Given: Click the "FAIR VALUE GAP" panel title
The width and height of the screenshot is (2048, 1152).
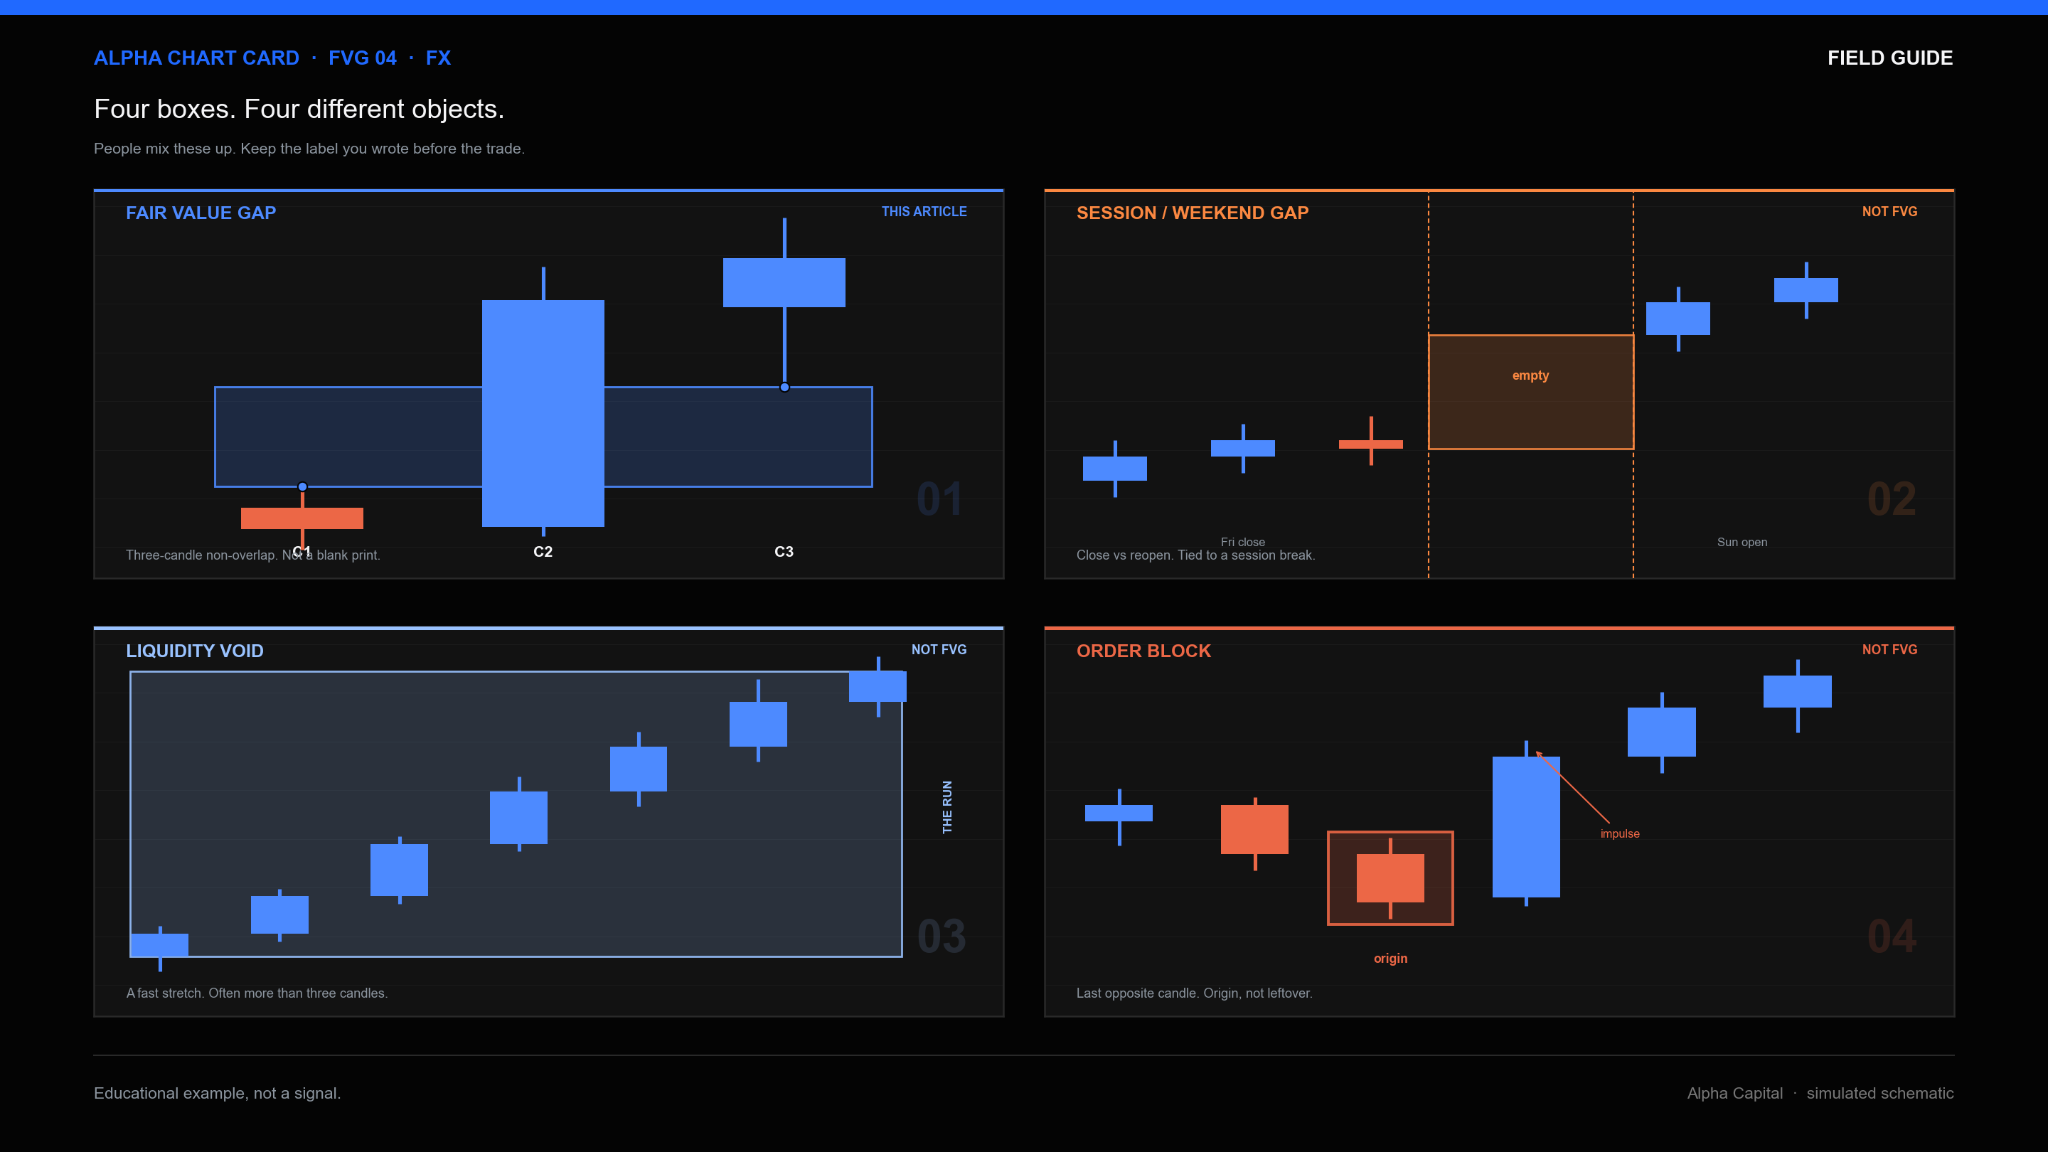Looking at the screenshot, I should [201, 213].
